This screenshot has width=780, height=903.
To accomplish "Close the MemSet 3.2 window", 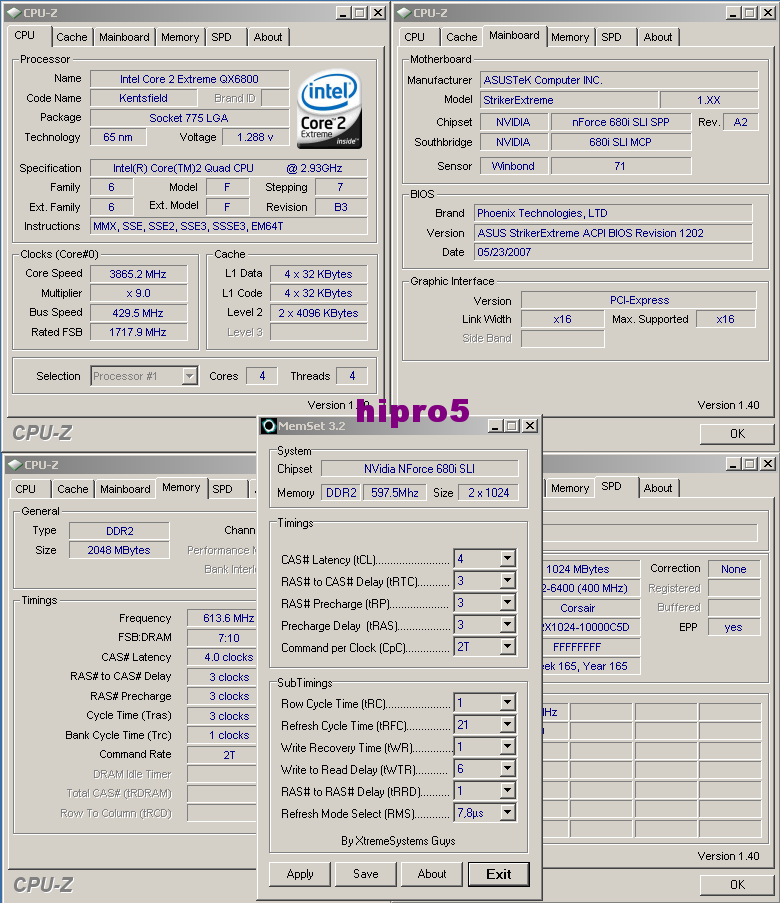I will click(530, 426).
